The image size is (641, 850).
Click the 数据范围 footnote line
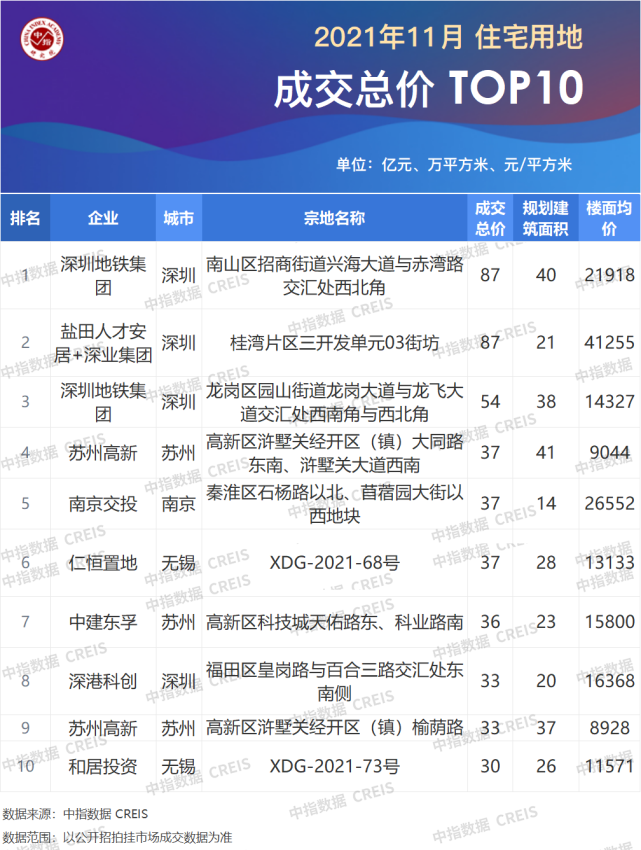tap(117, 838)
